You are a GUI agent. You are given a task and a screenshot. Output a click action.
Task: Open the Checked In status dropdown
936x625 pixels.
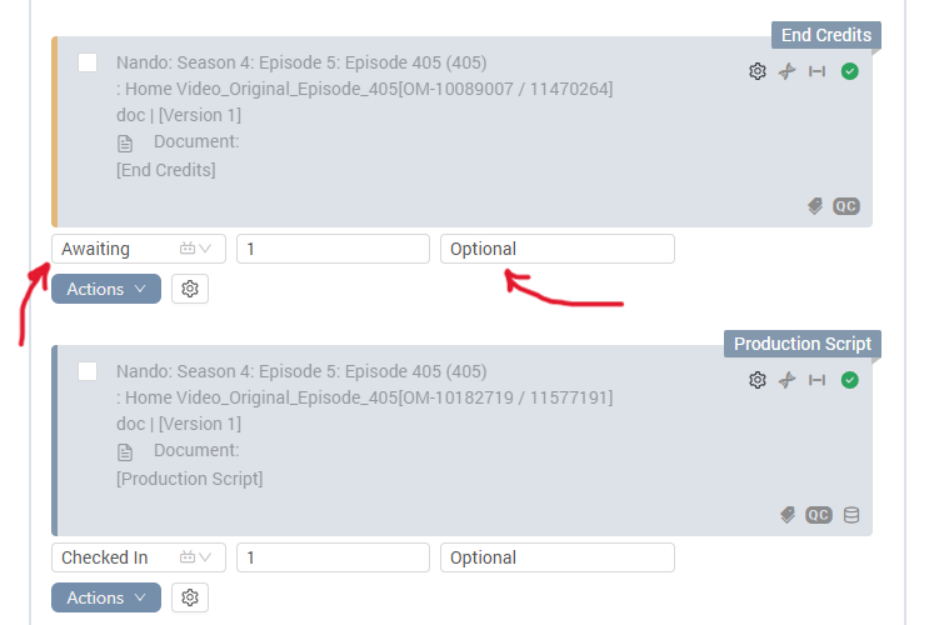pyautogui.click(x=138, y=558)
